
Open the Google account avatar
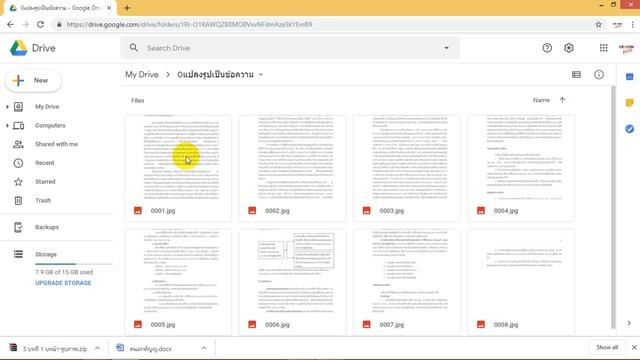626,49
